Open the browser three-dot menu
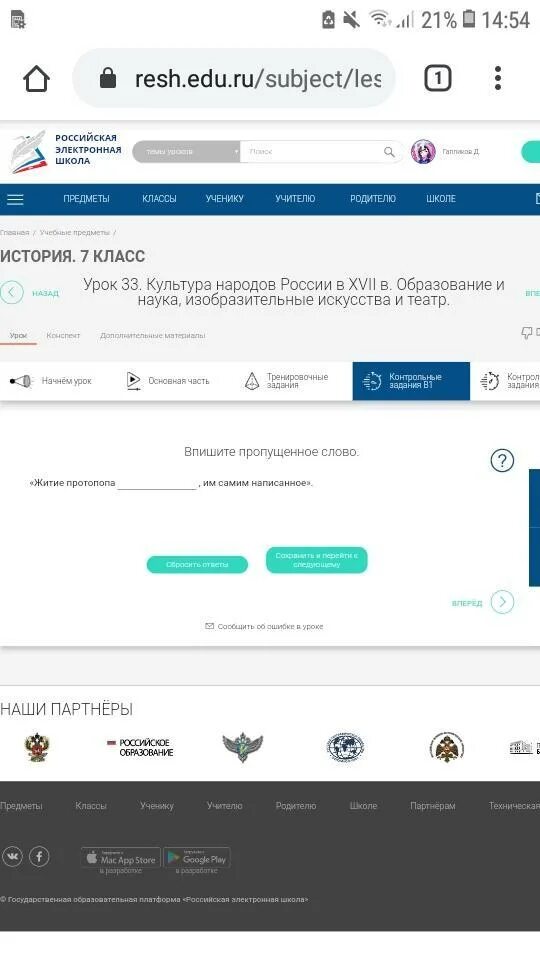Screen dimensions: 540x960 tap(498, 78)
